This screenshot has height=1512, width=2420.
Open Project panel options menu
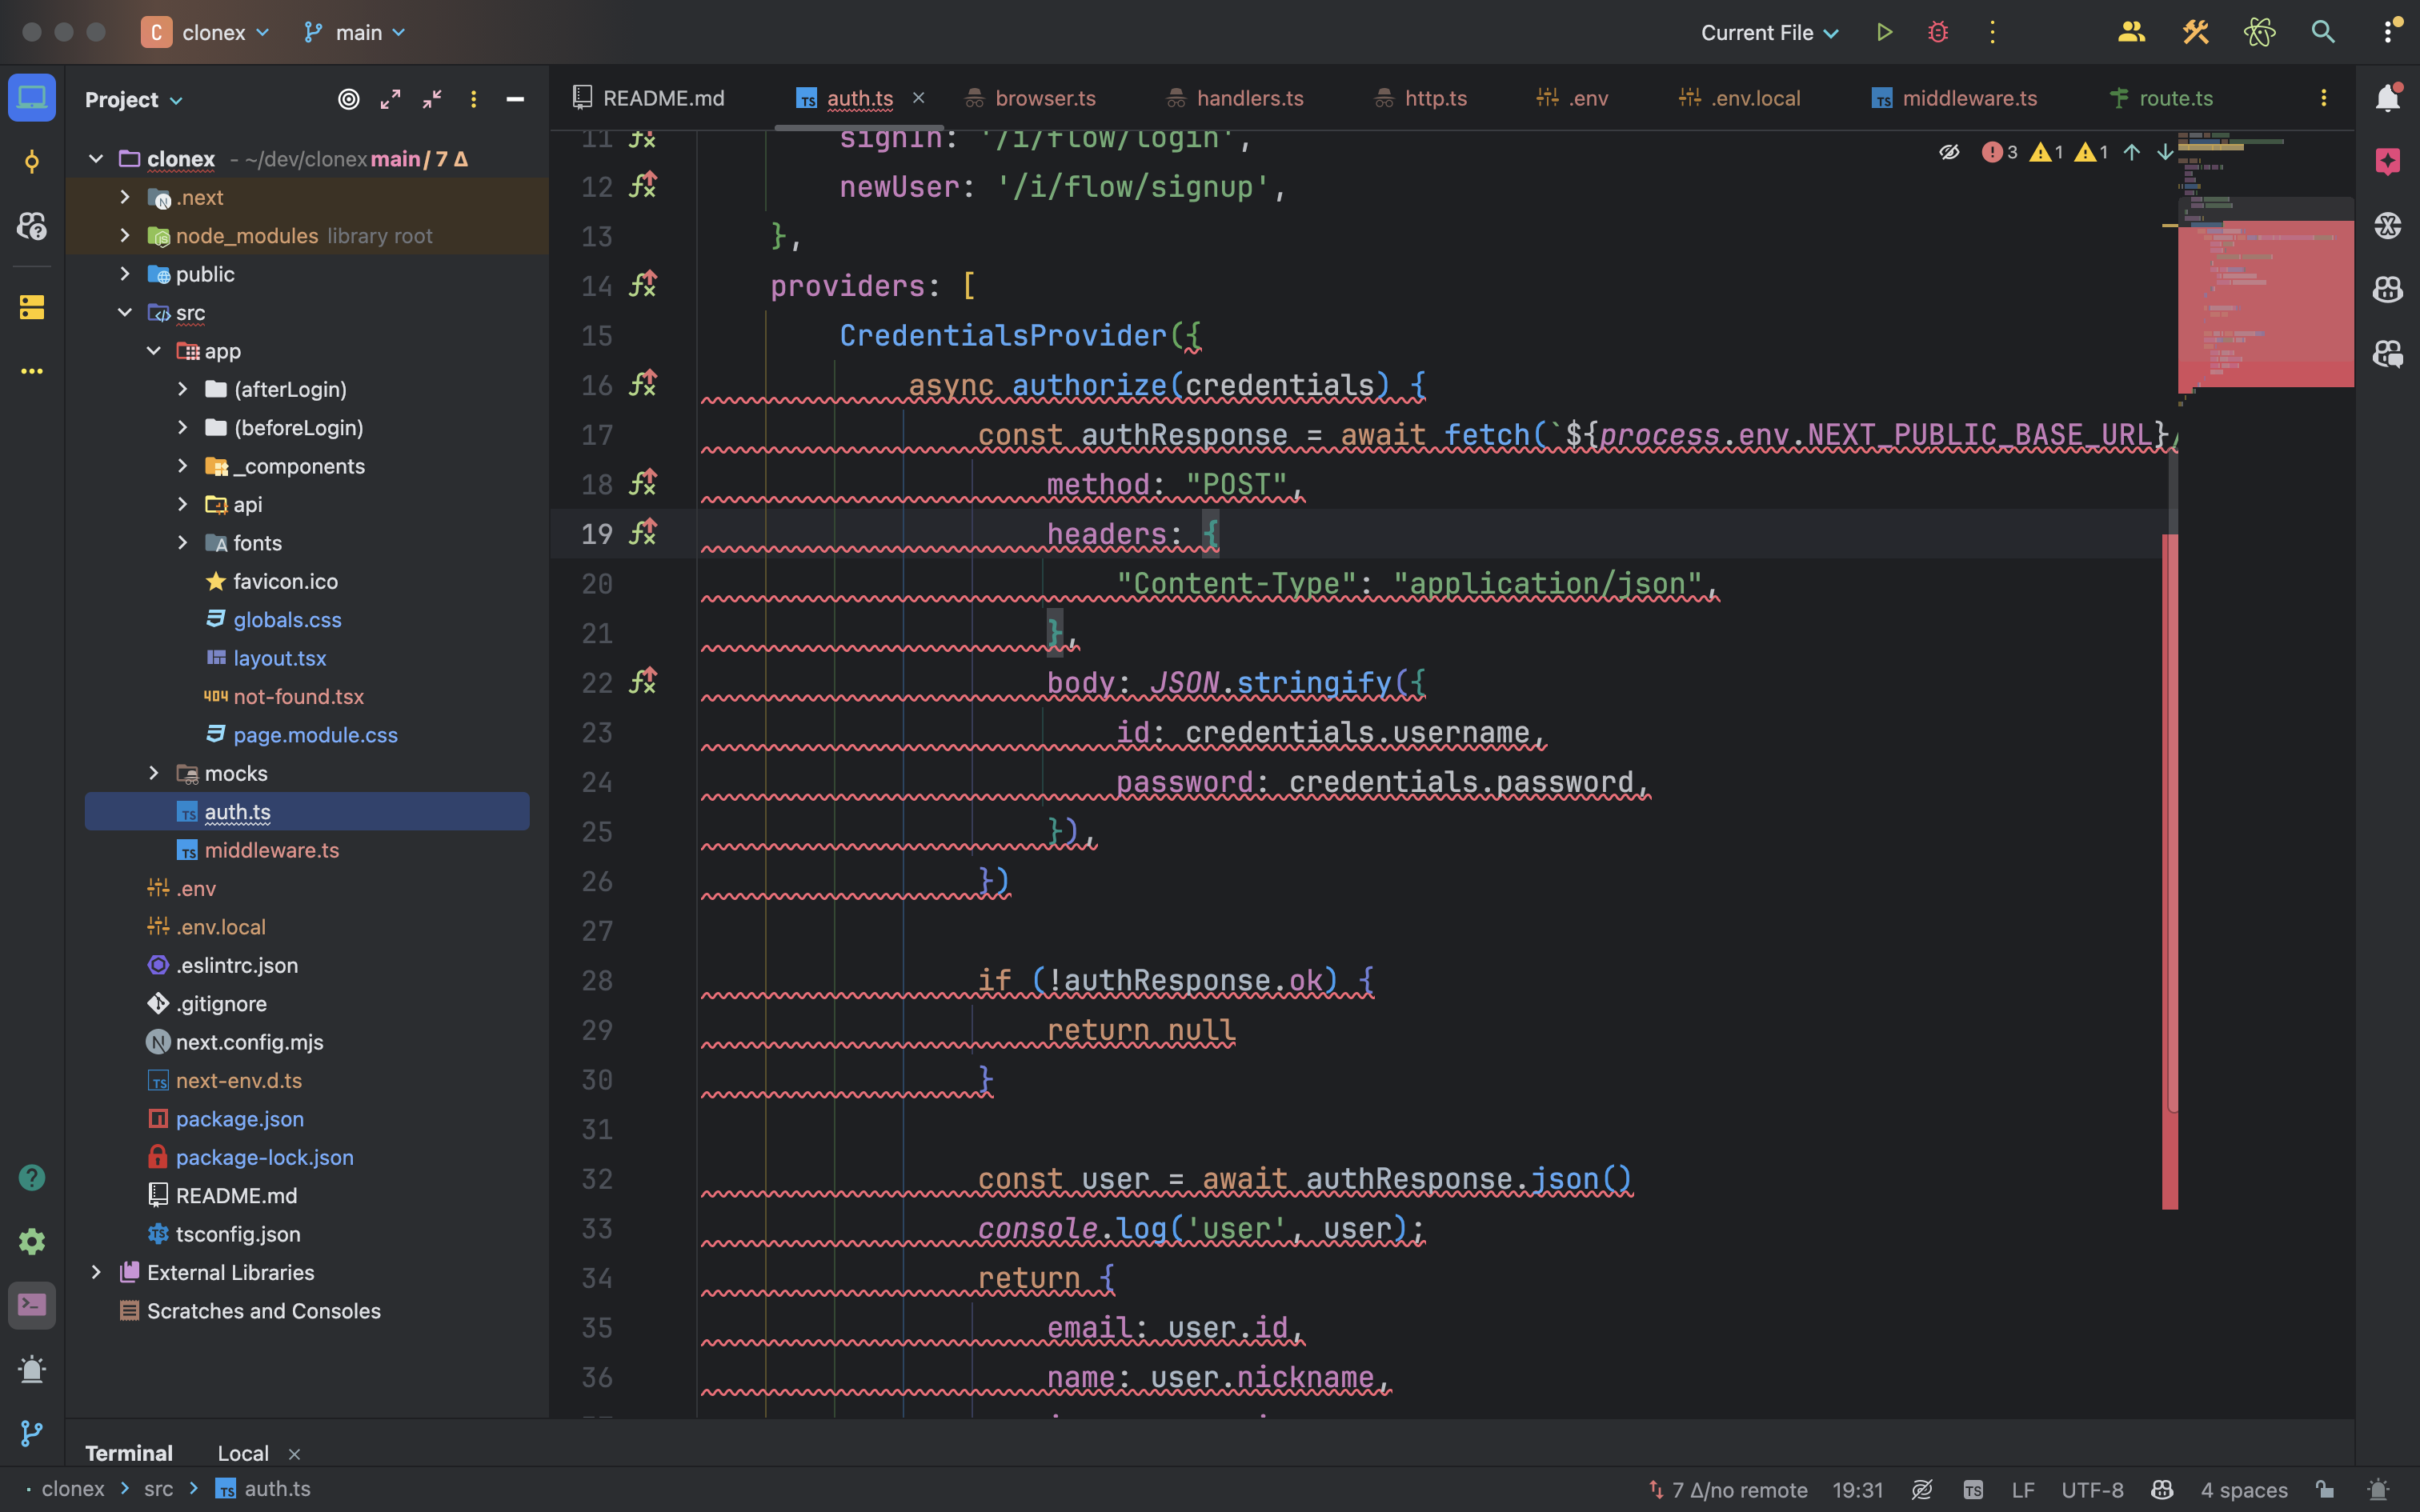click(474, 99)
